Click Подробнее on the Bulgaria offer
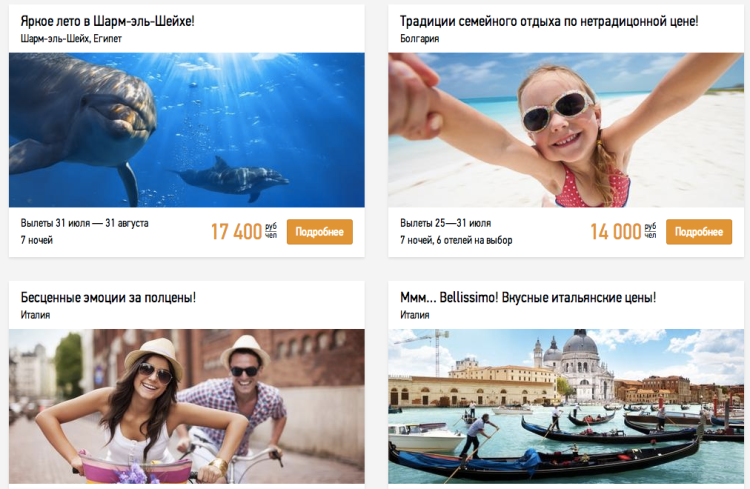Image resolution: width=750 pixels, height=489 pixels. tap(699, 232)
